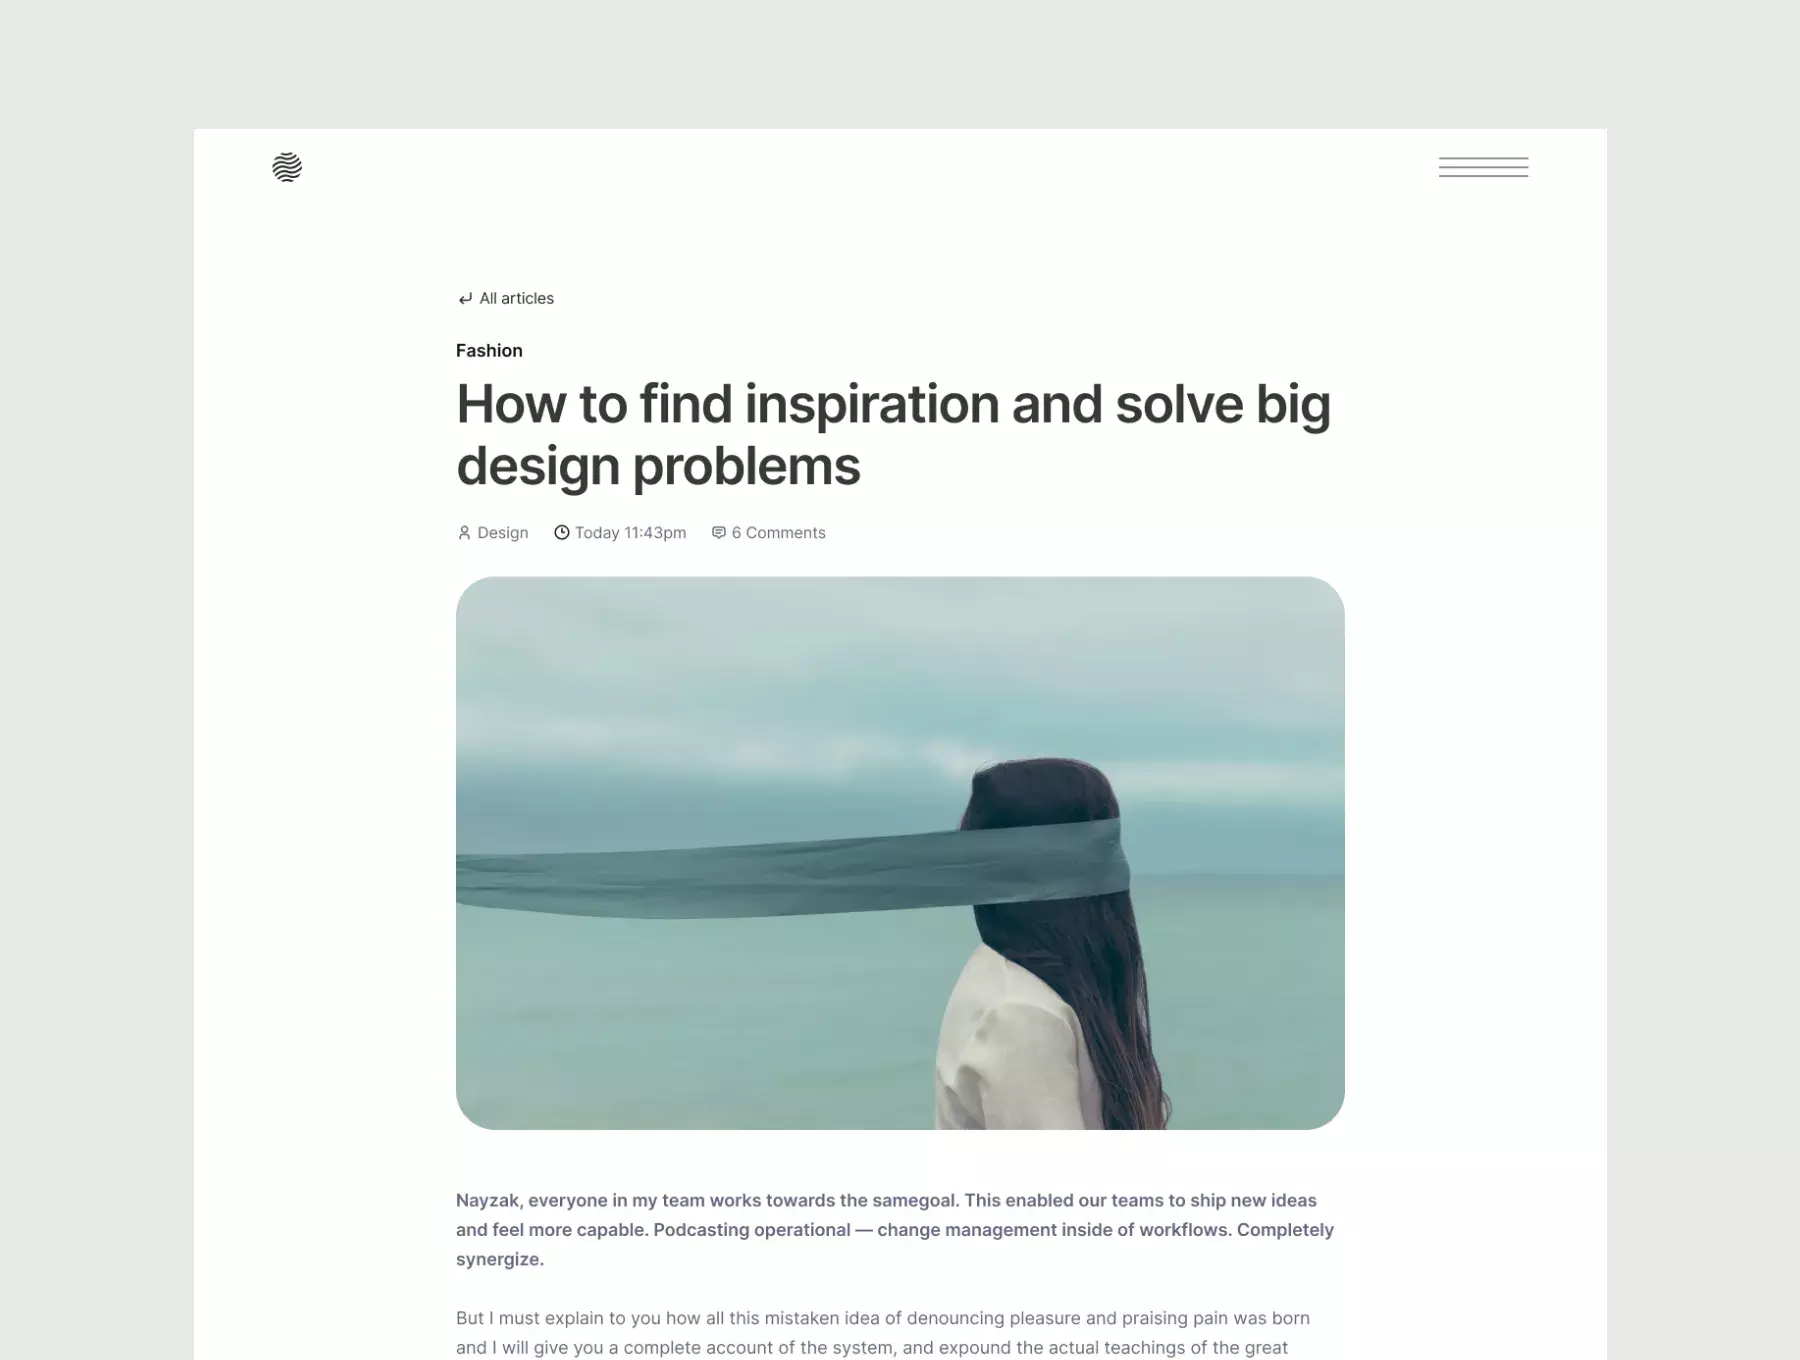The width and height of the screenshot is (1800, 1360).
Task: Click the blue ribbon blindfold in the photo
Action: click(790, 868)
